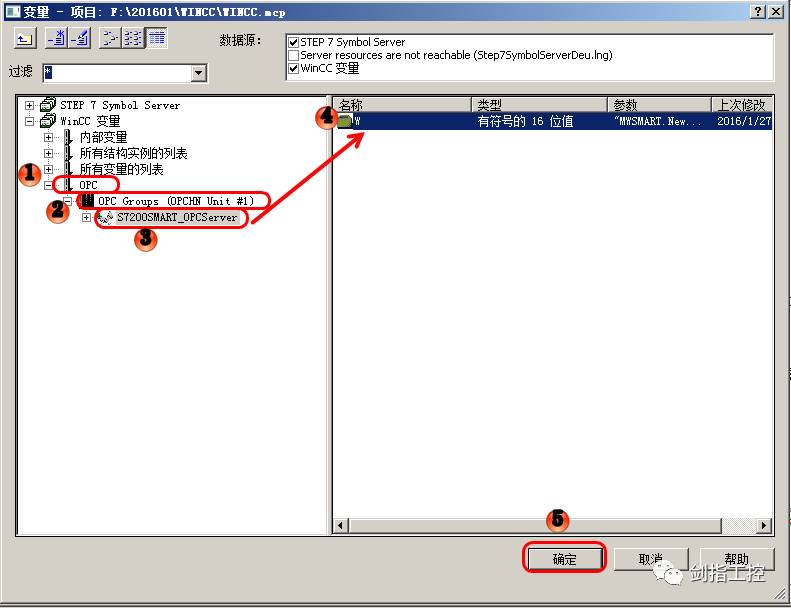Image resolution: width=791 pixels, height=608 pixels.
Task: Close the 变量 dialog window
Action: [776, 12]
